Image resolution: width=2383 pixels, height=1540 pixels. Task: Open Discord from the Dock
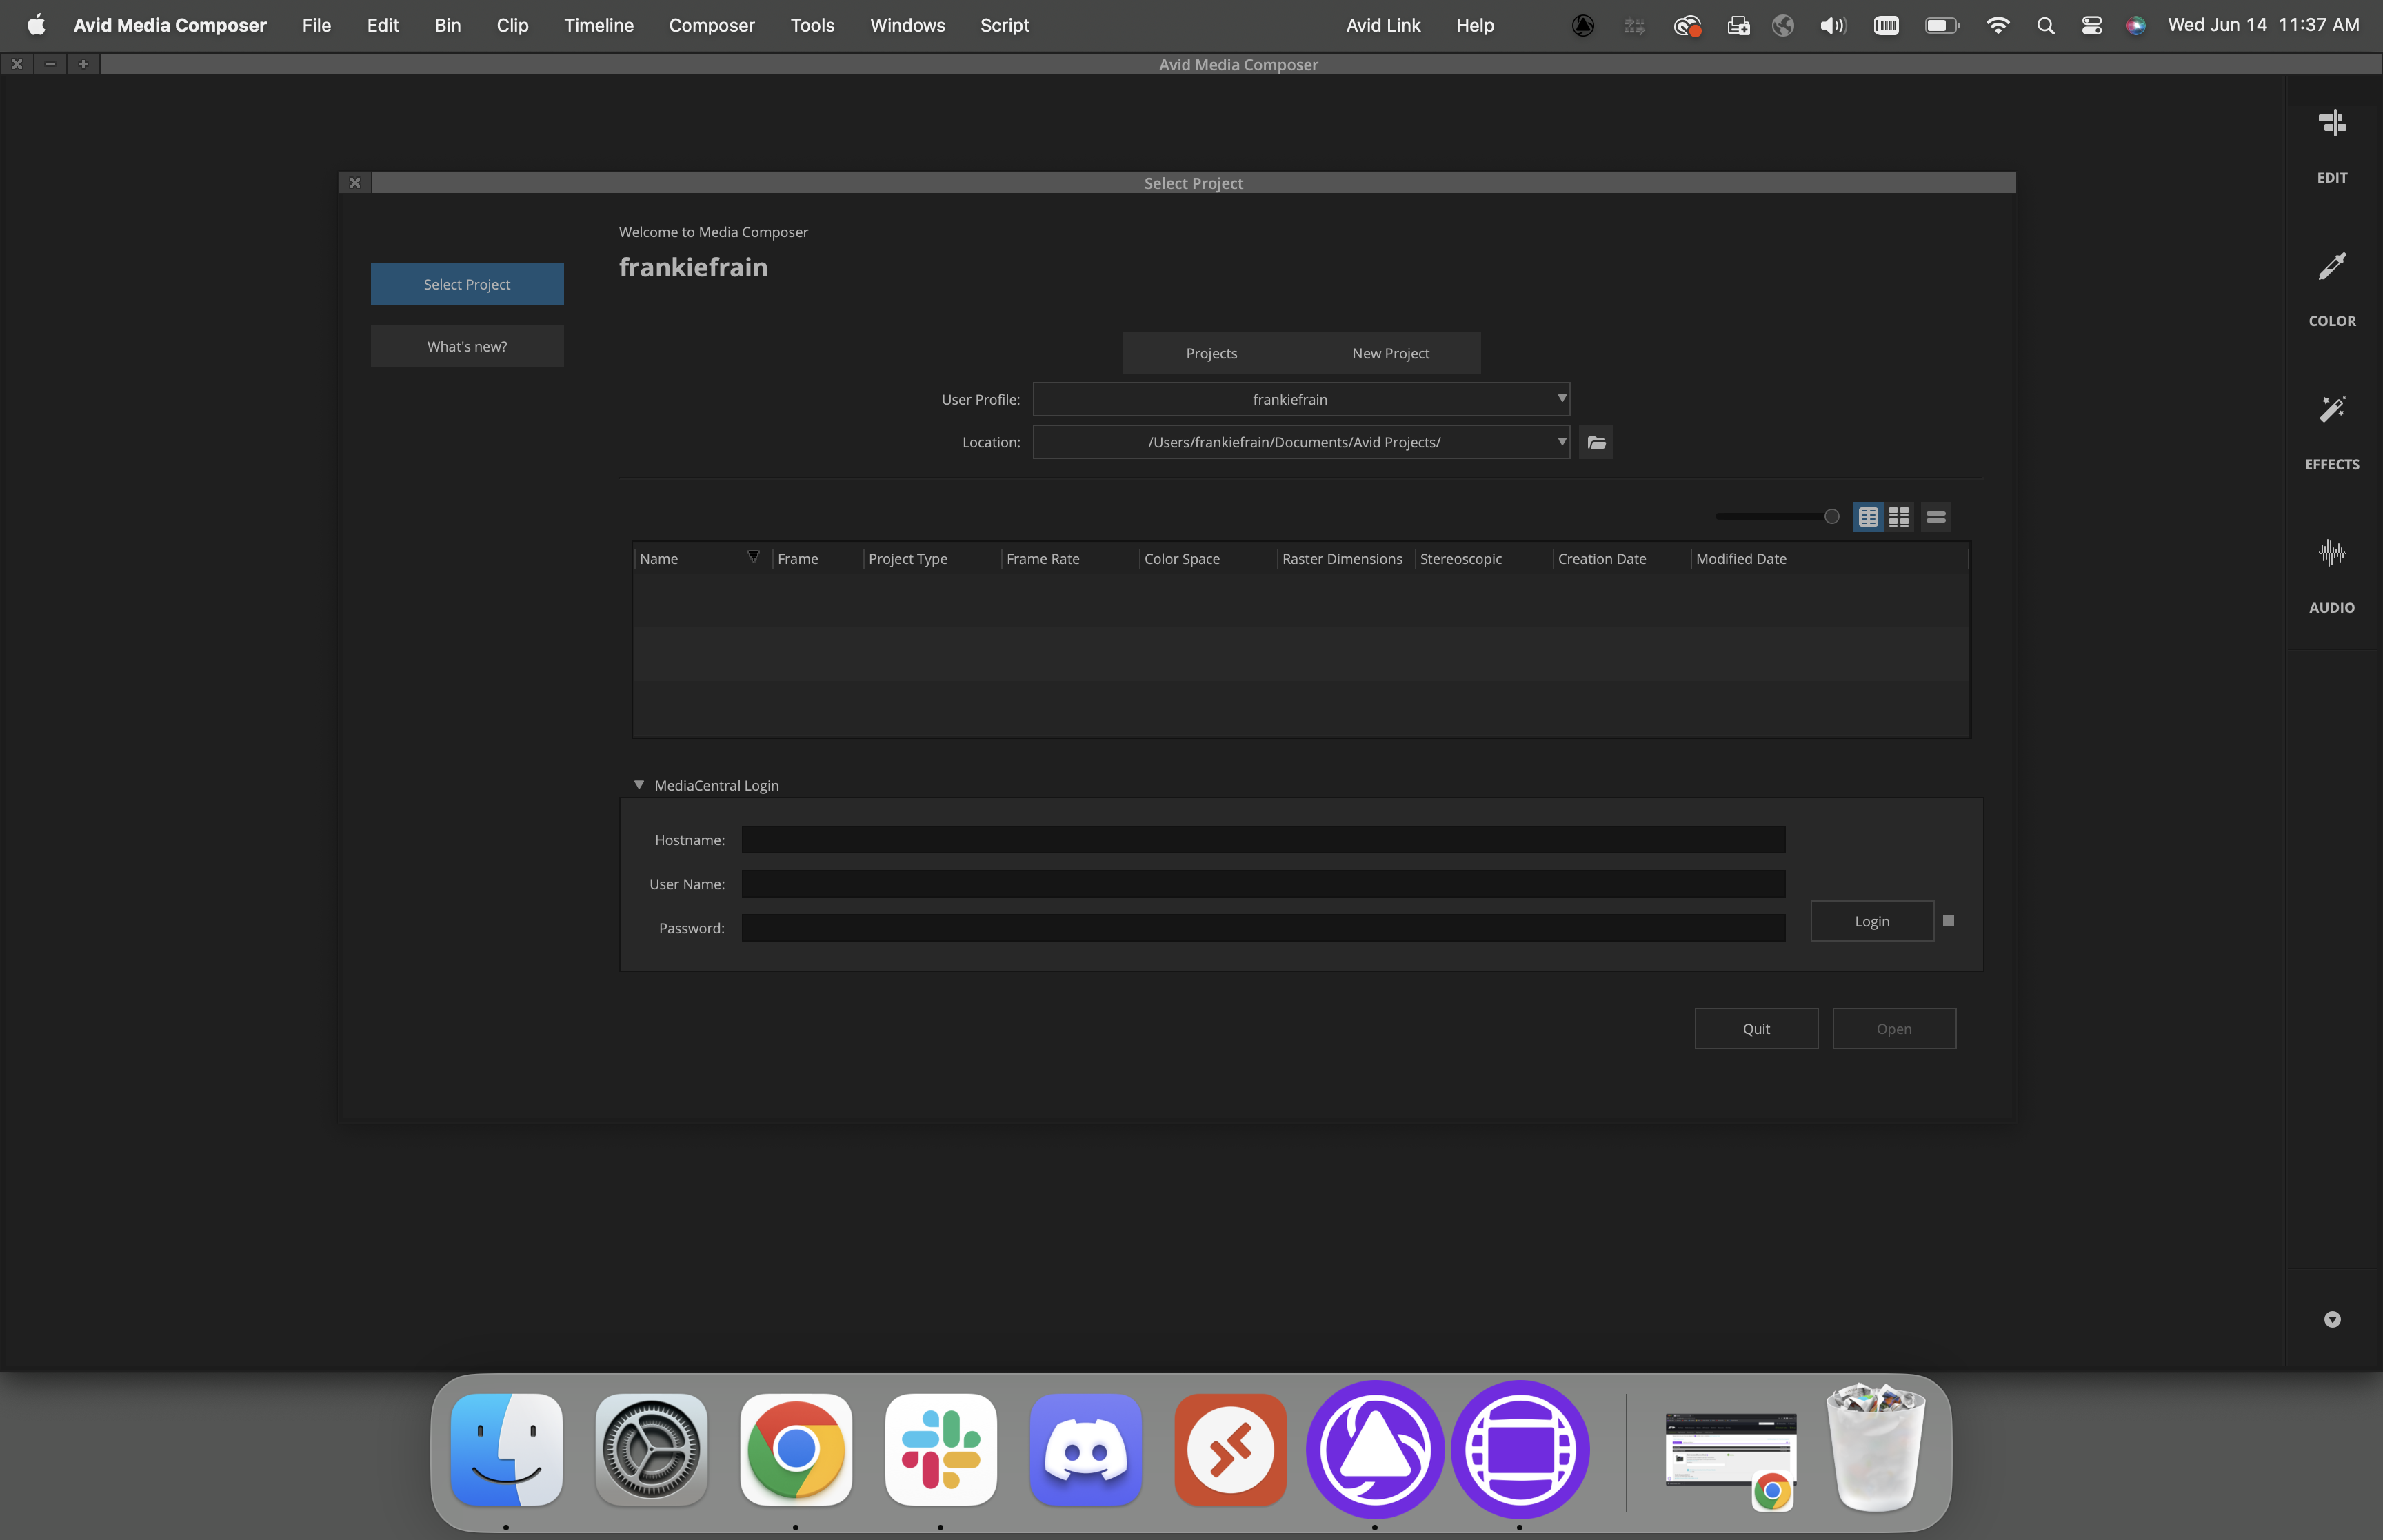pos(1085,1448)
